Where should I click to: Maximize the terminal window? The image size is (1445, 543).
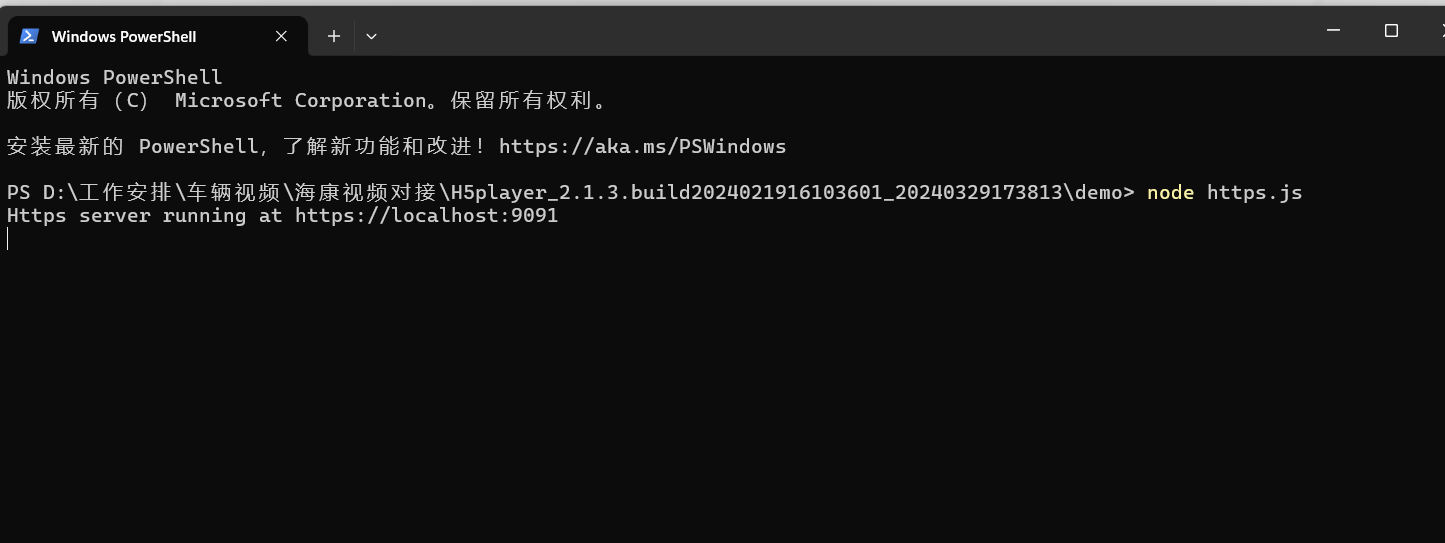pyautogui.click(x=1391, y=31)
